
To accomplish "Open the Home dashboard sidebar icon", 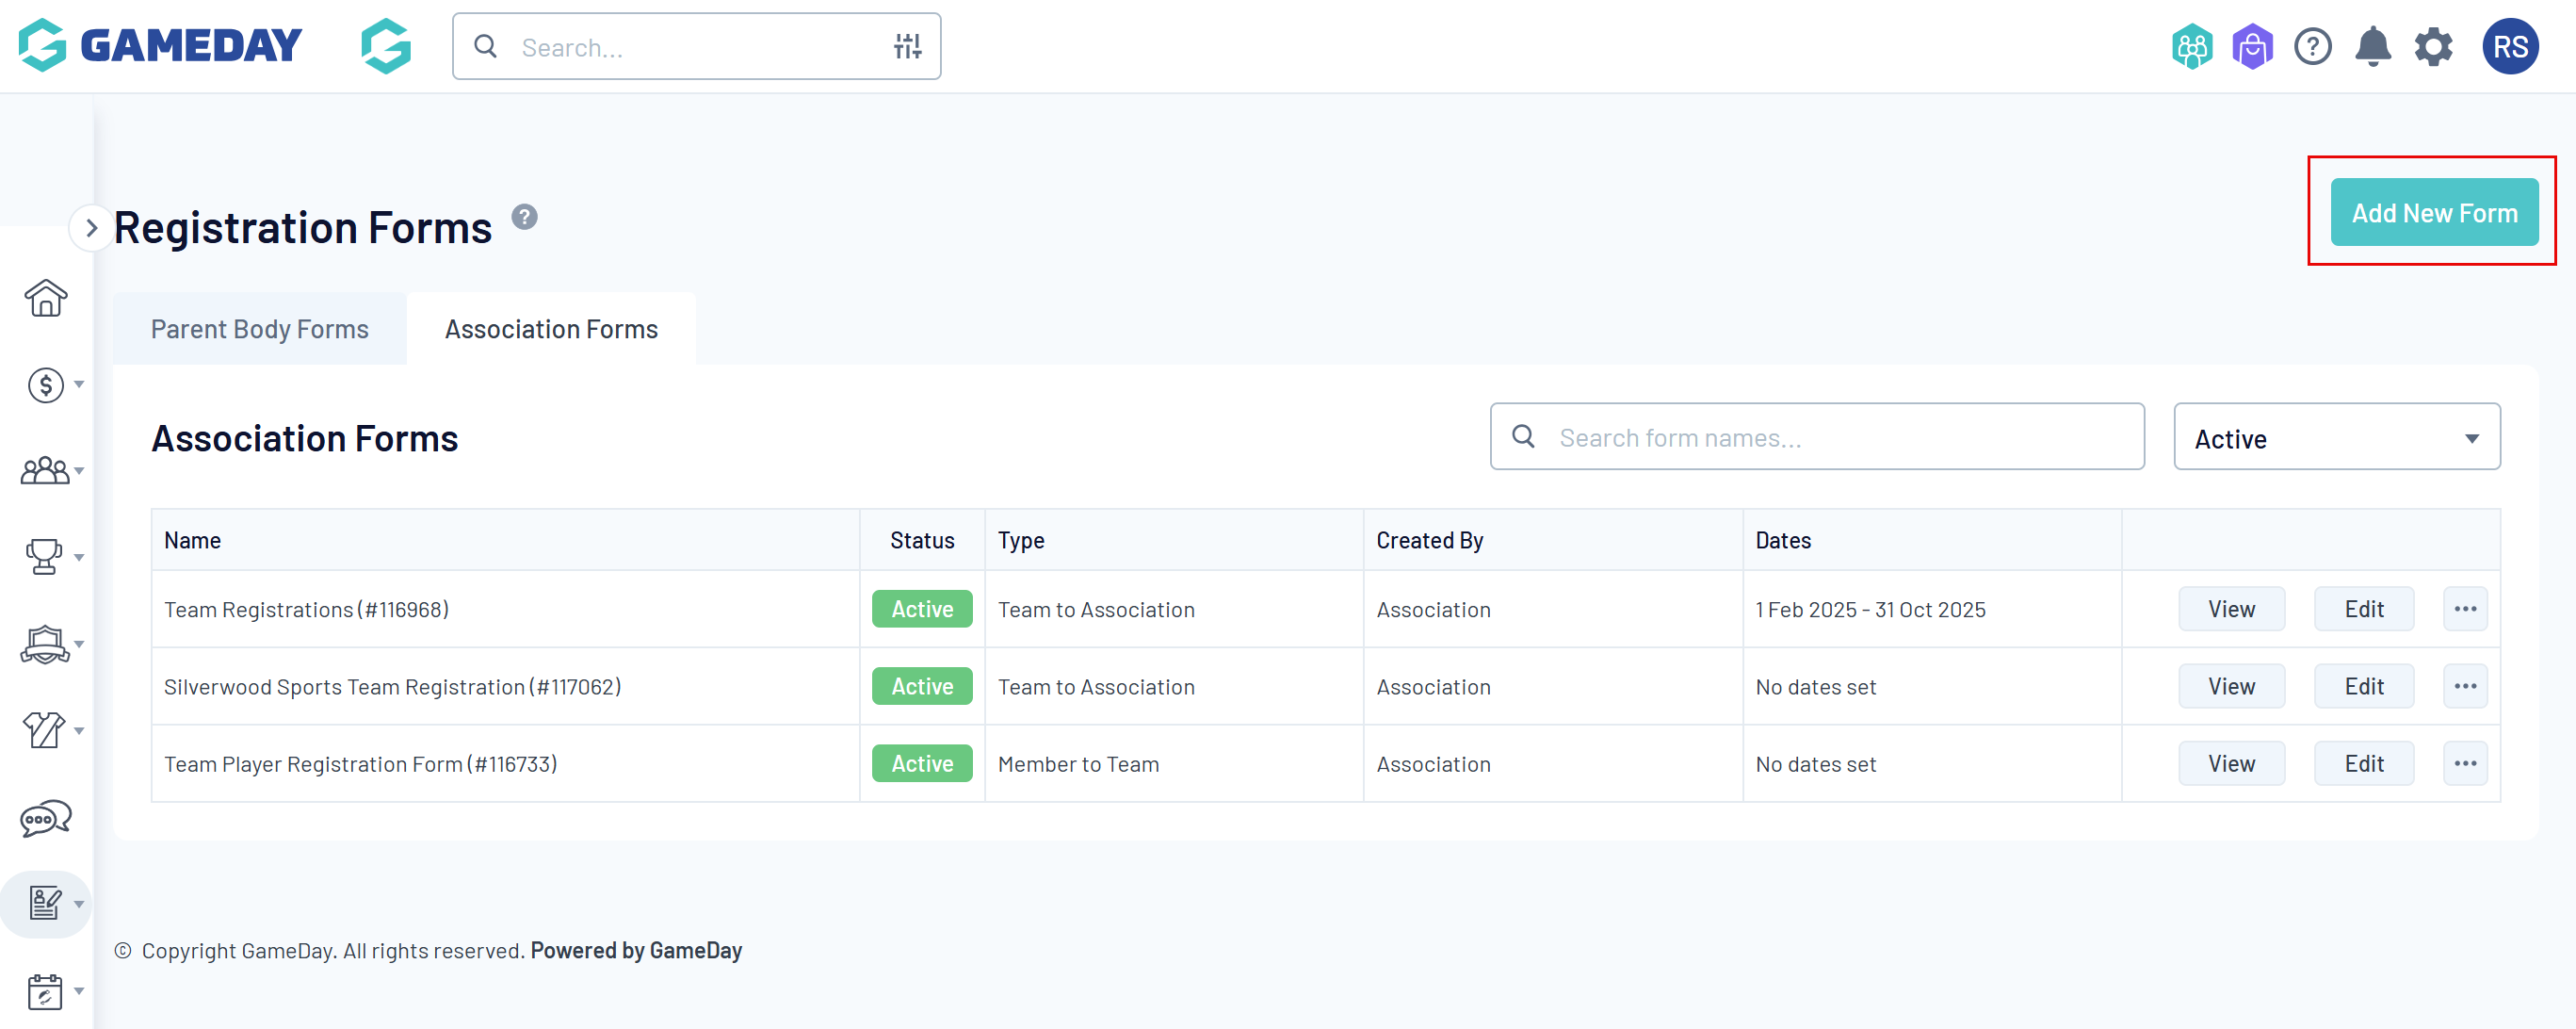I will (x=45, y=298).
